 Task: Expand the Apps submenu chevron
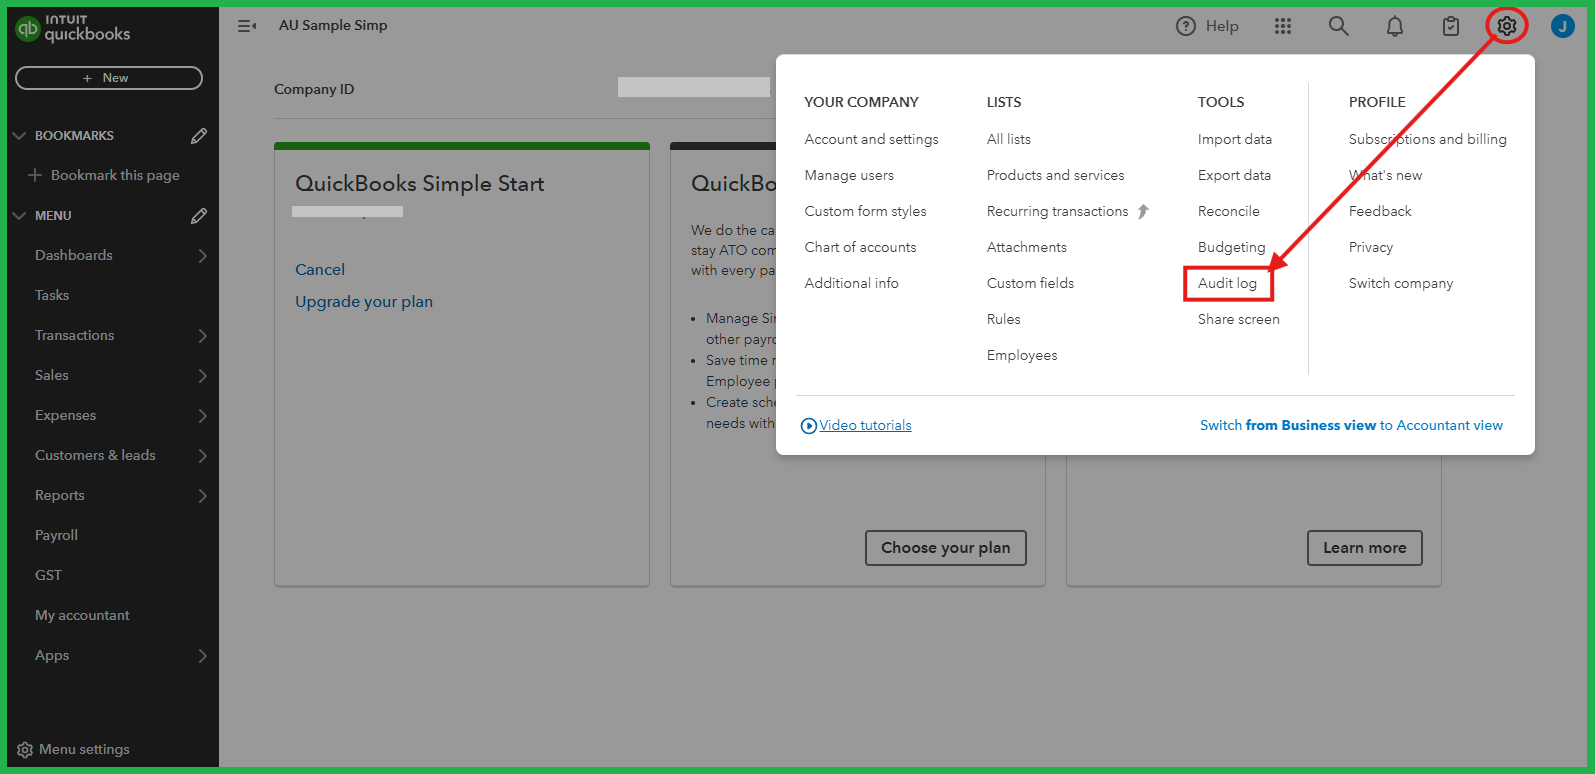click(x=203, y=655)
